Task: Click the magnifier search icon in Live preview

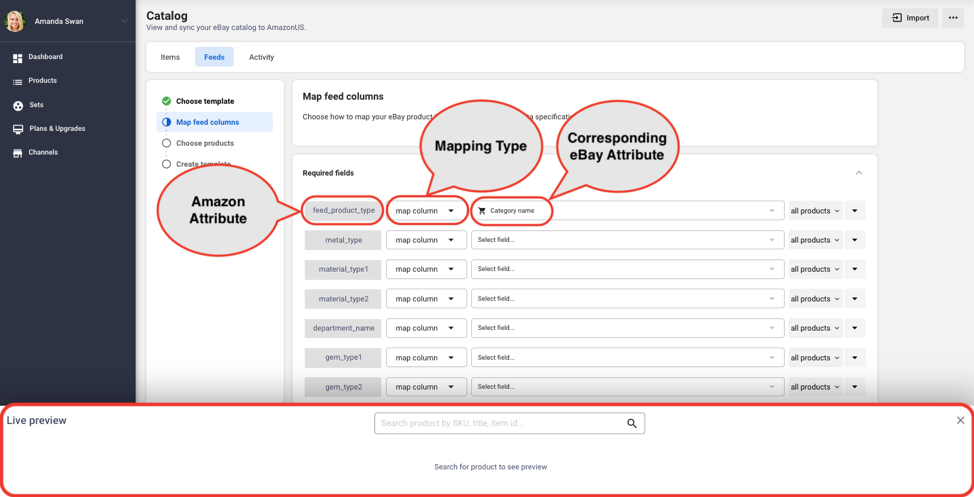Action: coord(632,424)
